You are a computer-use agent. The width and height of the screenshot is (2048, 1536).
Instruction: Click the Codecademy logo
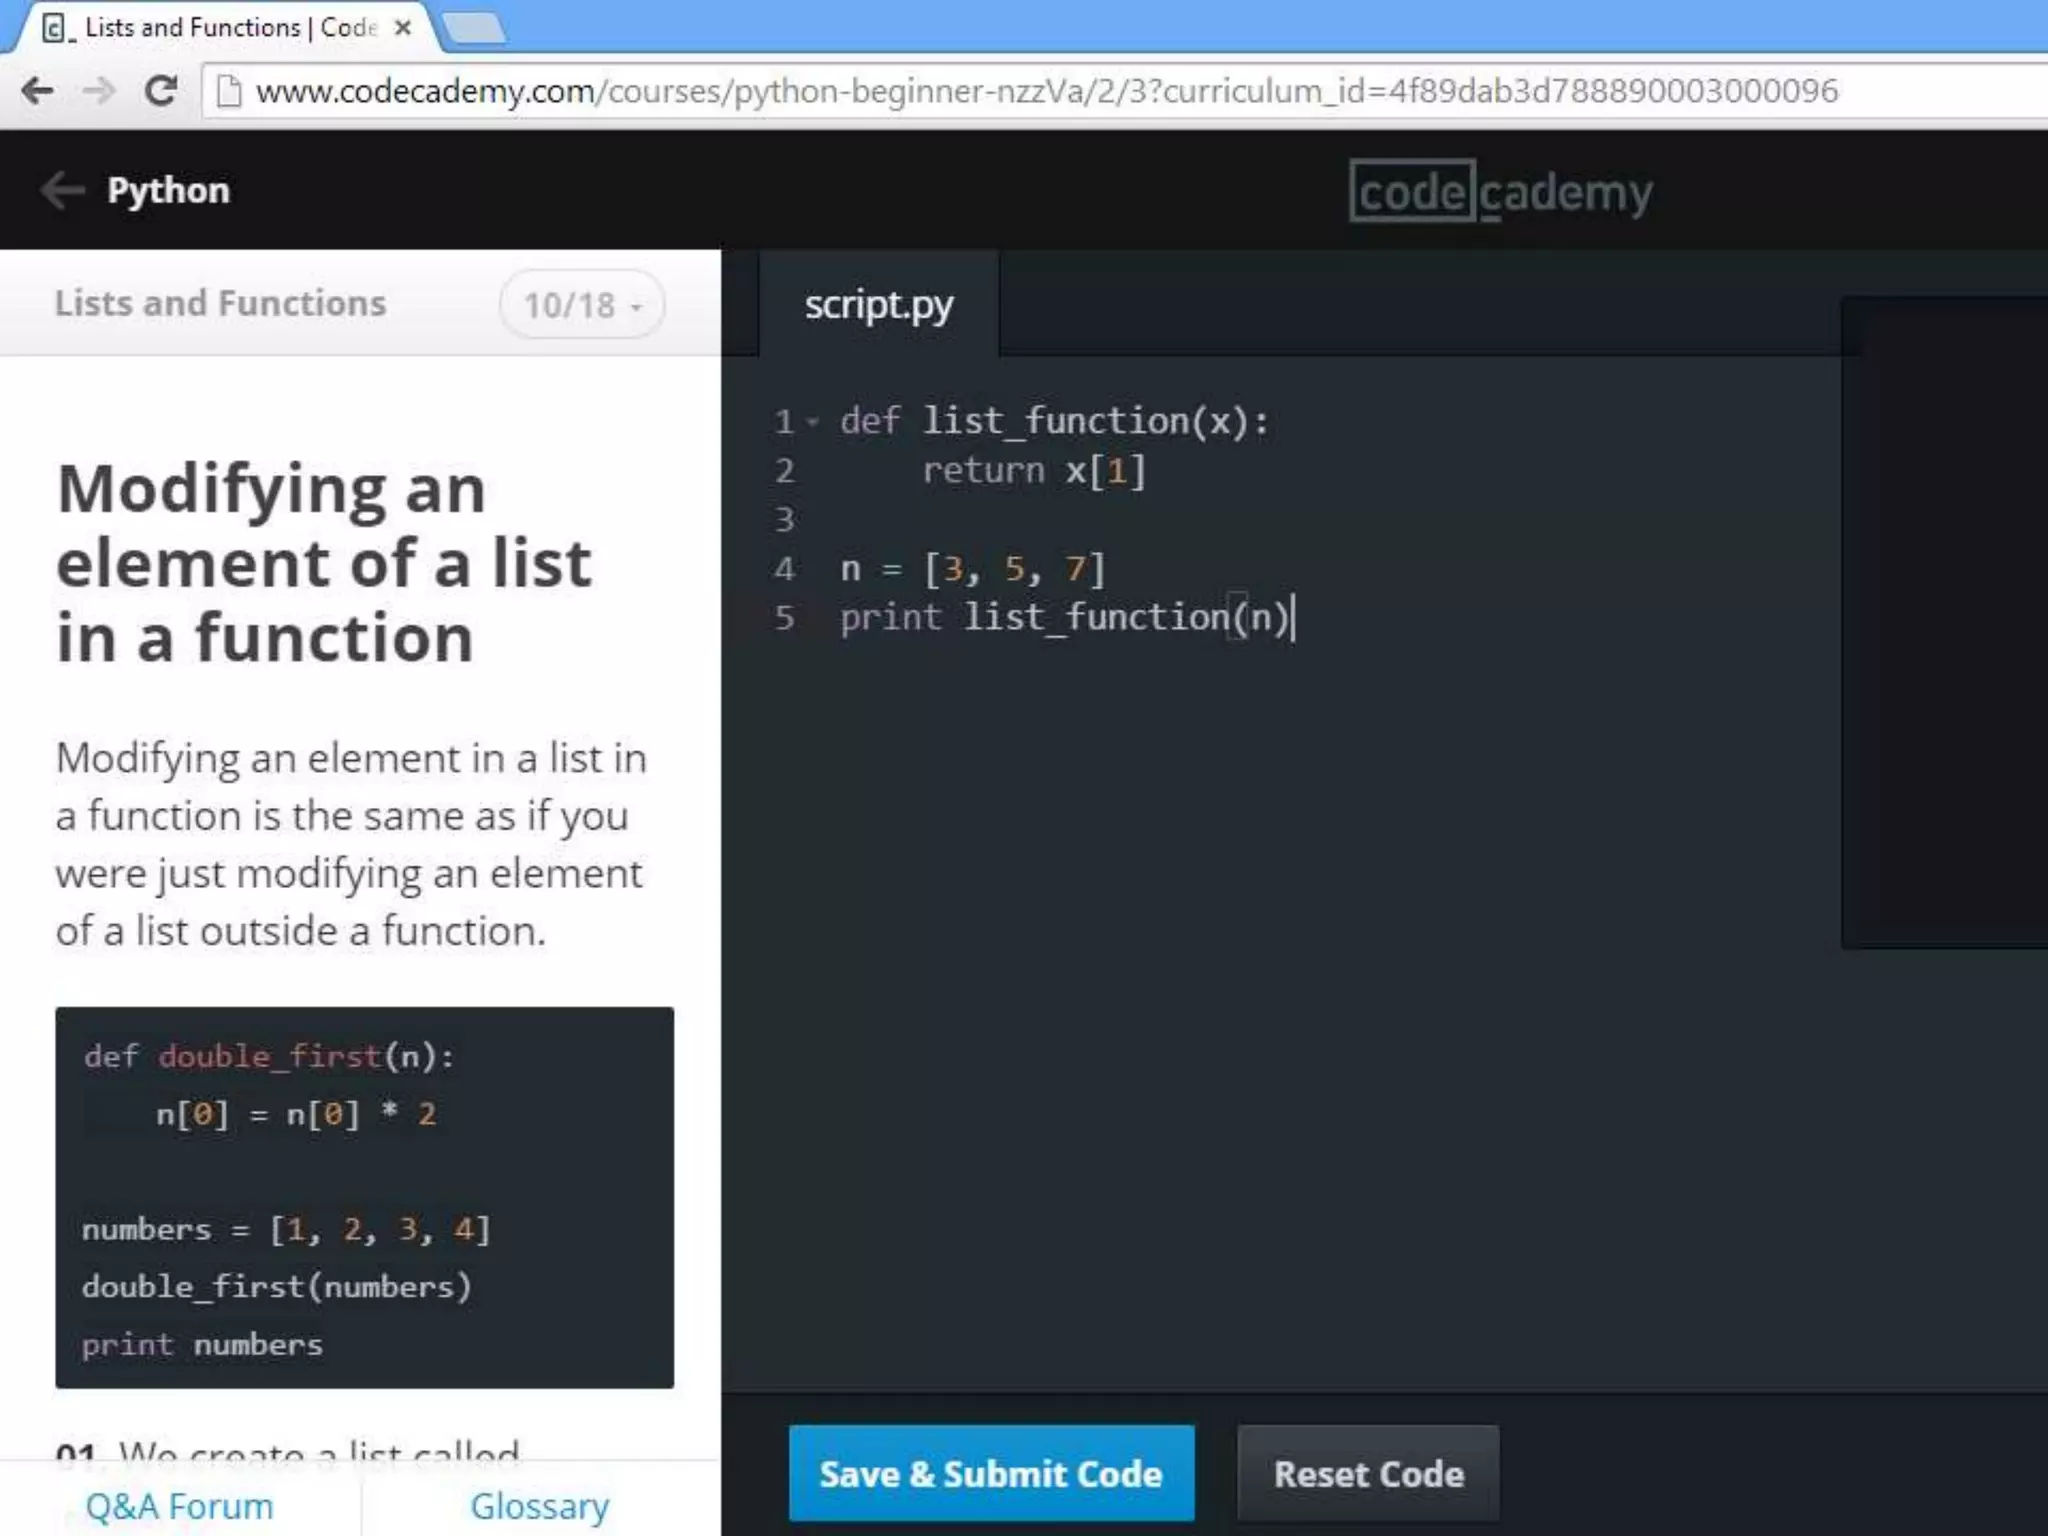coord(1500,191)
